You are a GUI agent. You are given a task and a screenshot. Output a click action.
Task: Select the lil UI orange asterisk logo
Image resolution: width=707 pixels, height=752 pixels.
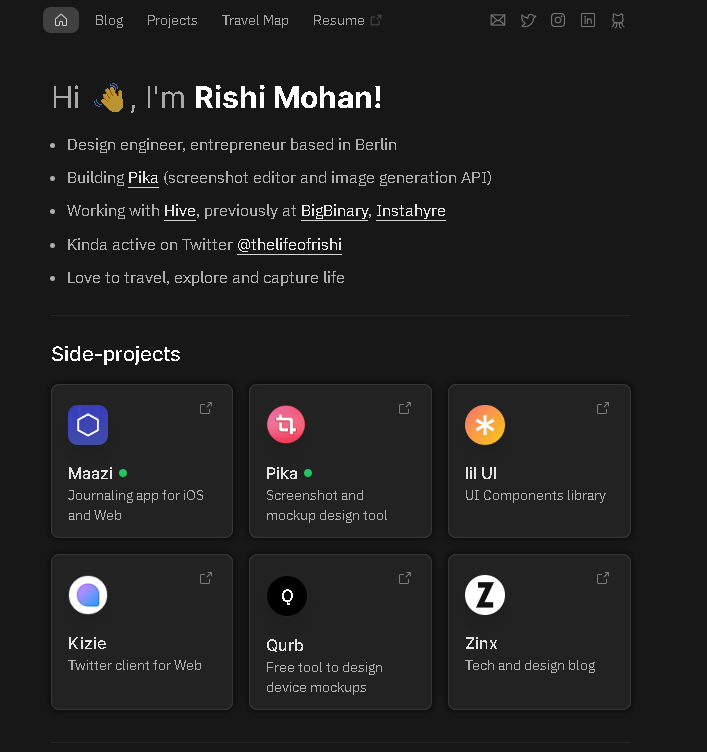tap(485, 425)
